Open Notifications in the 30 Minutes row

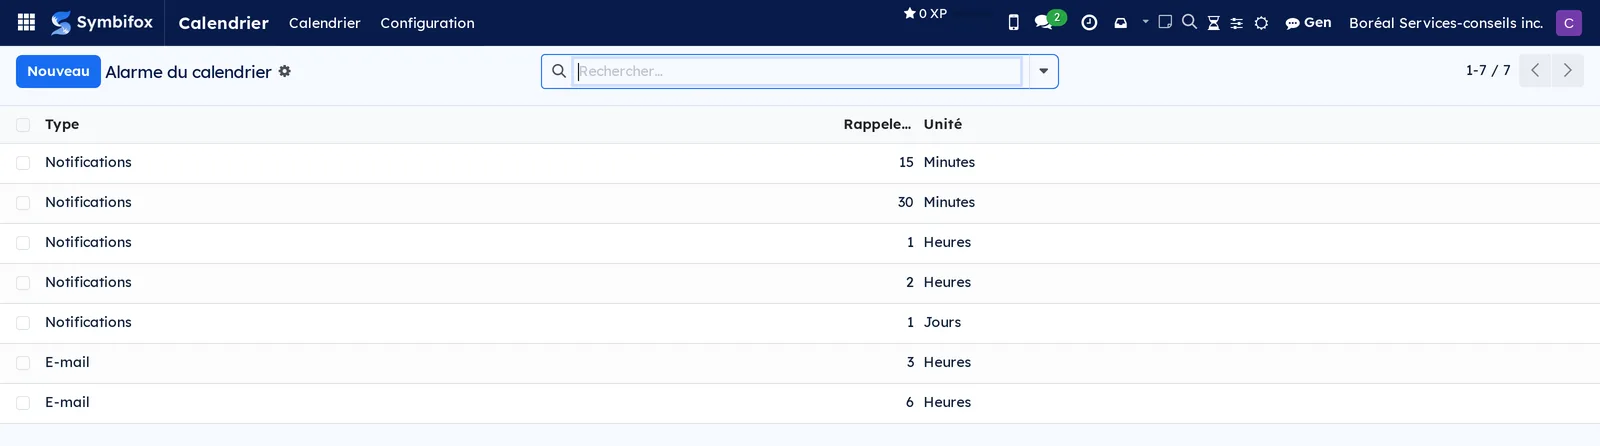point(88,202)
